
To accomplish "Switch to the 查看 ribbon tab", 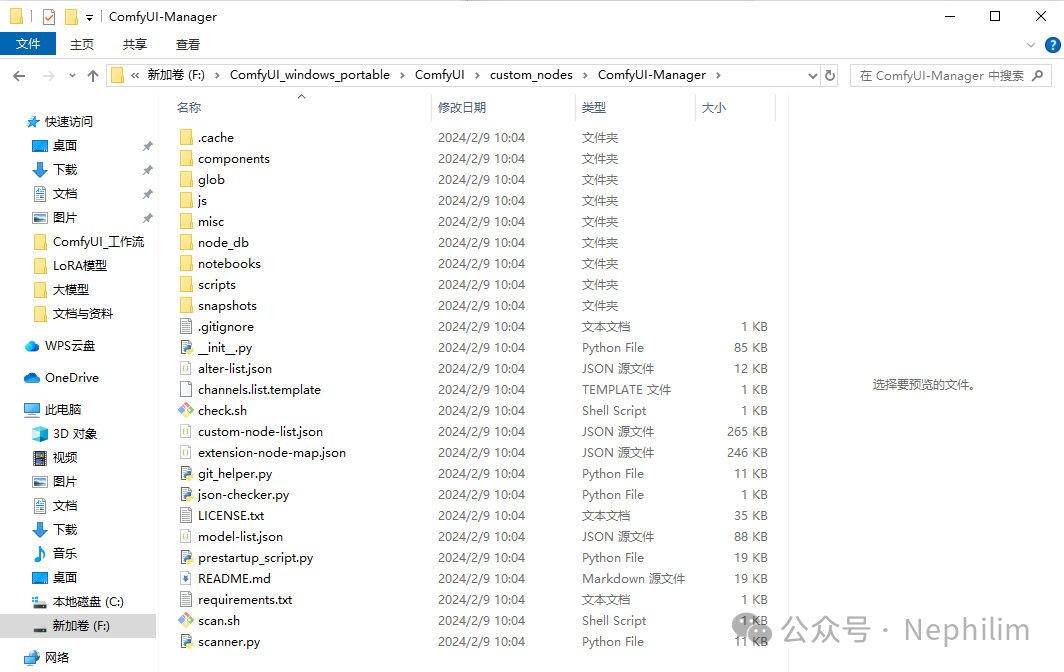I will (x=187, y=44).
